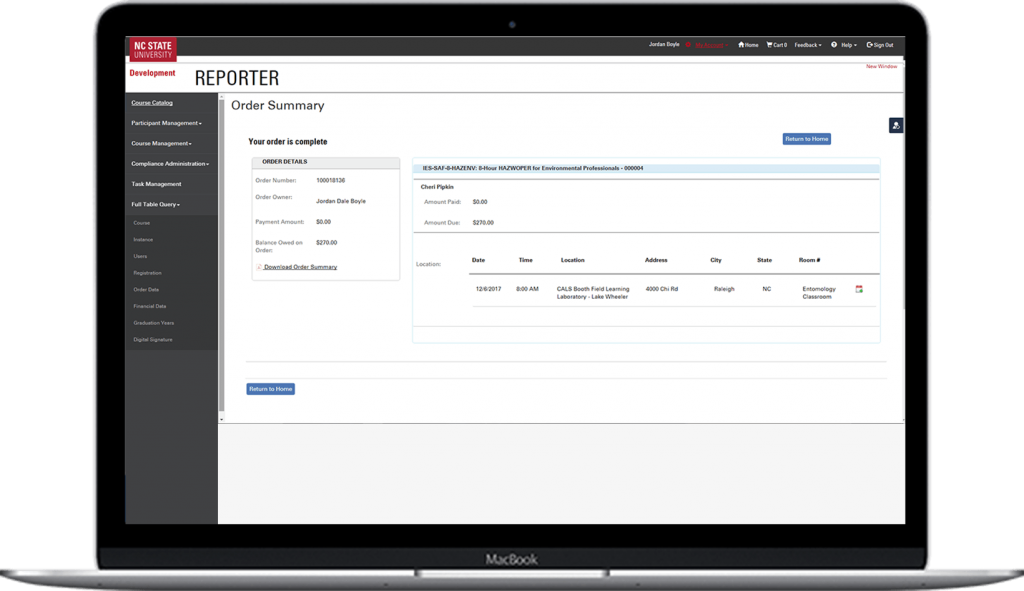Select Financial Data in sidebar submenu
Screen dimensions: 1024x591
[x=150, y=306]
